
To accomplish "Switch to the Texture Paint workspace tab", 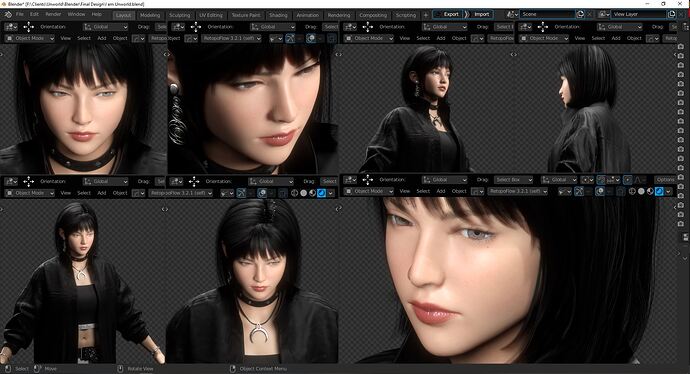I will (246, 15).
